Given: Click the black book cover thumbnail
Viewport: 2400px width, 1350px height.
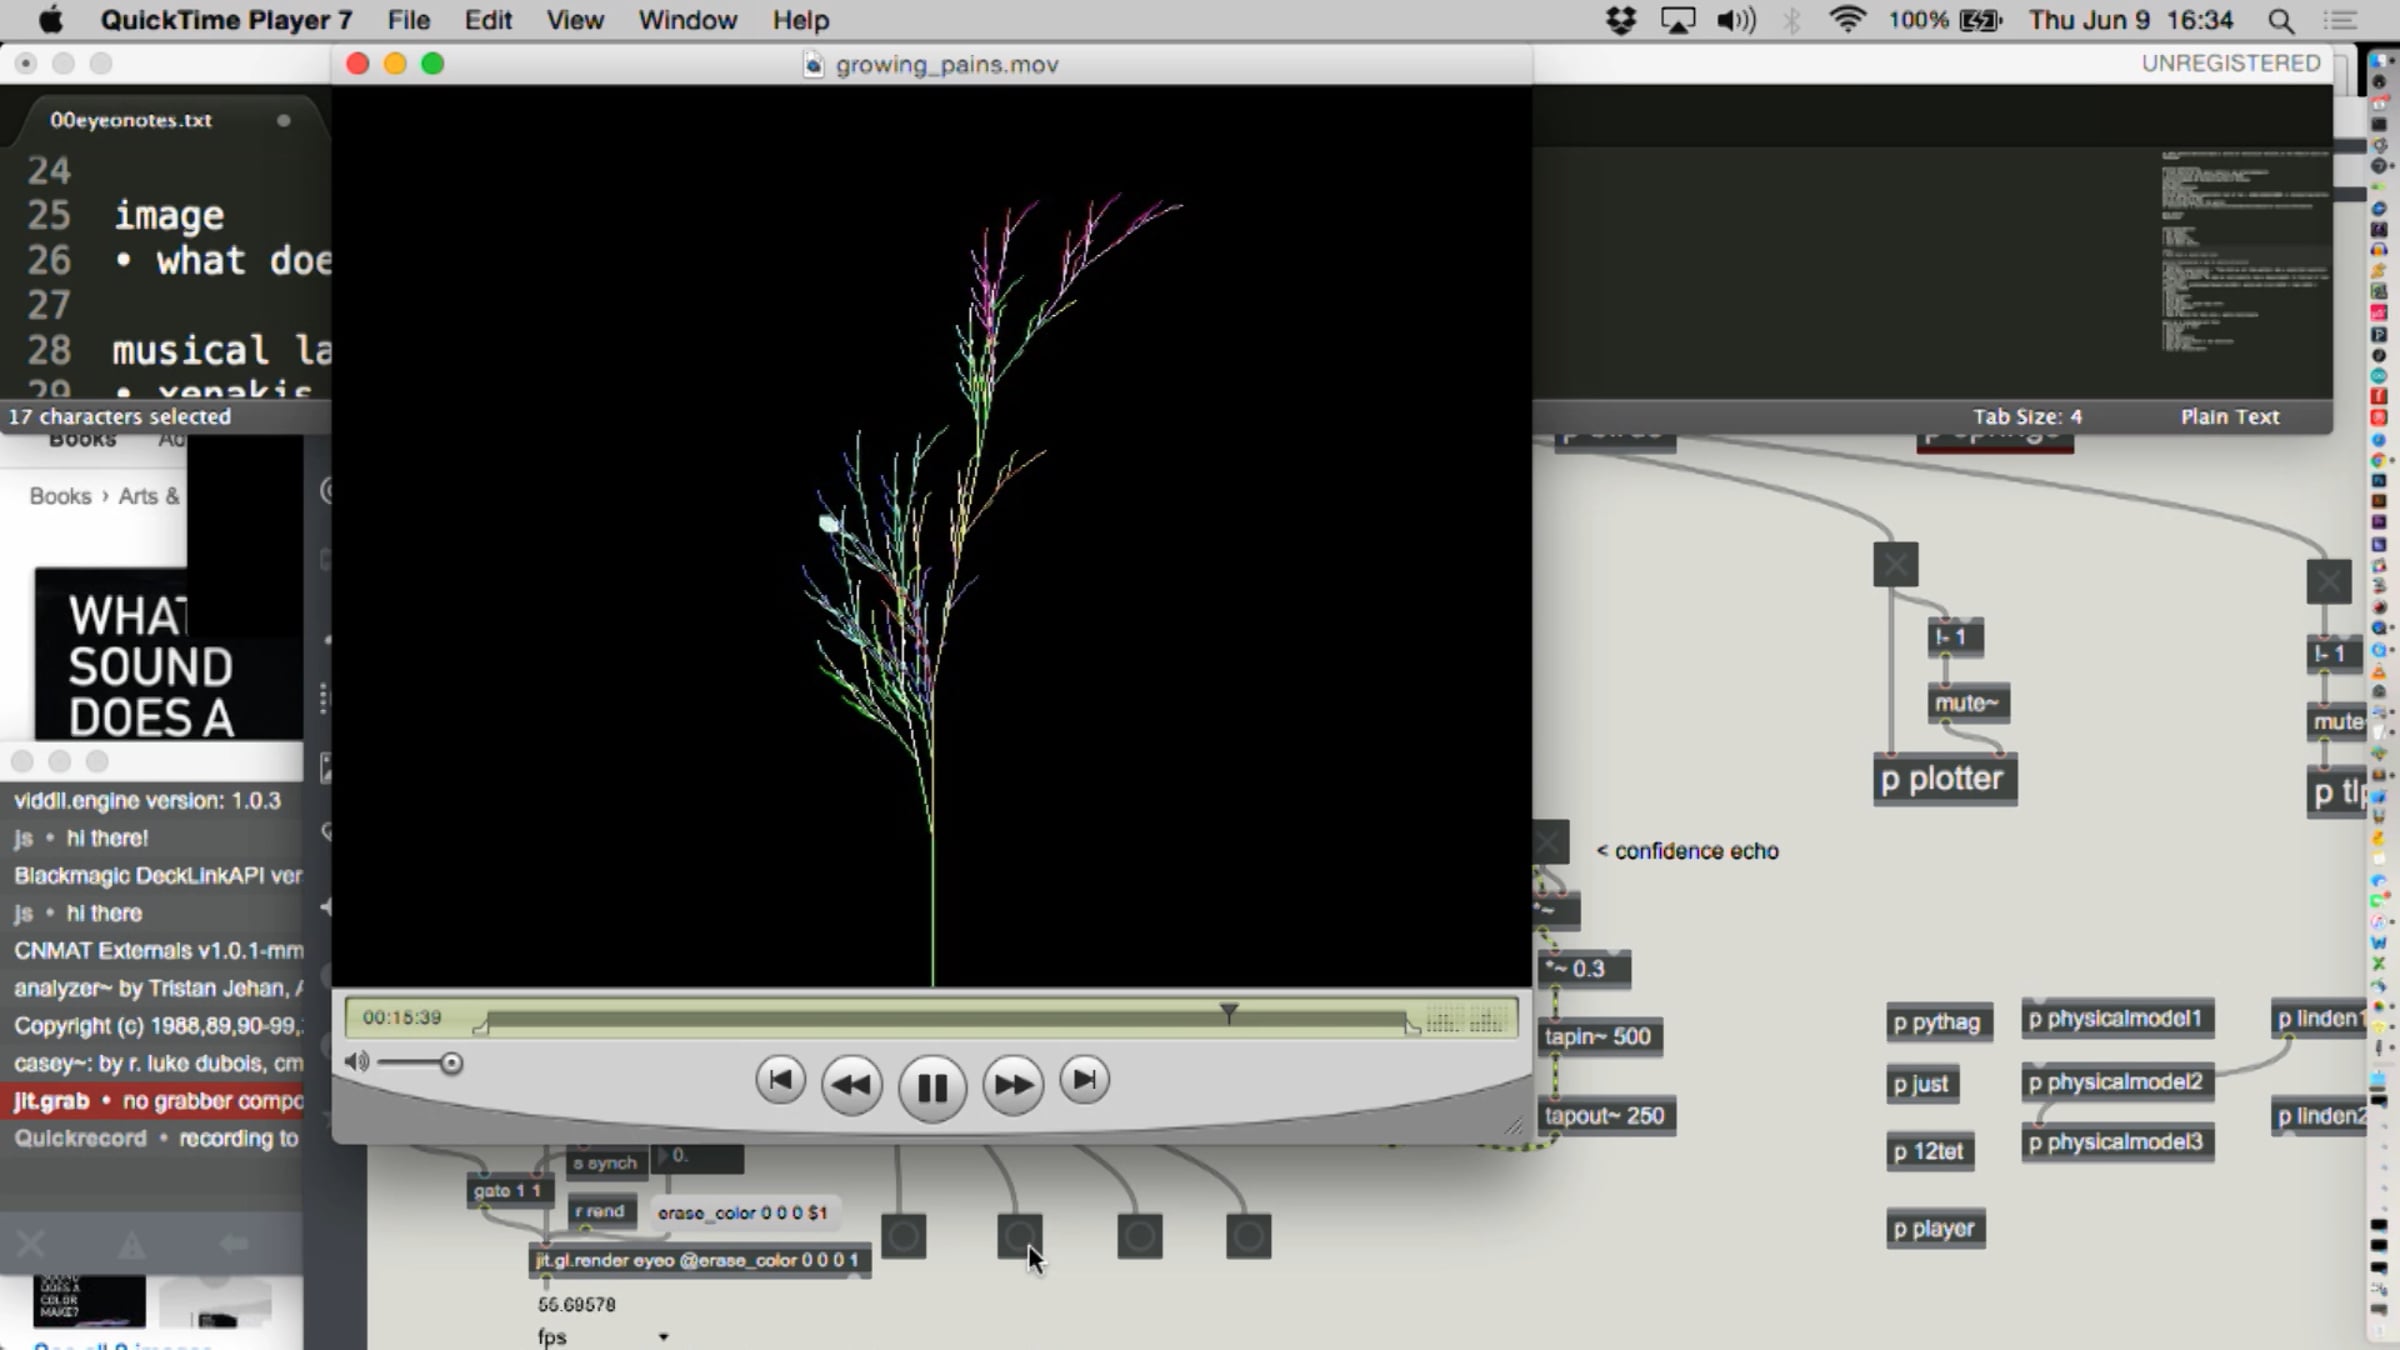Looking at the screenshot, I should click(x=90, y=1300).
